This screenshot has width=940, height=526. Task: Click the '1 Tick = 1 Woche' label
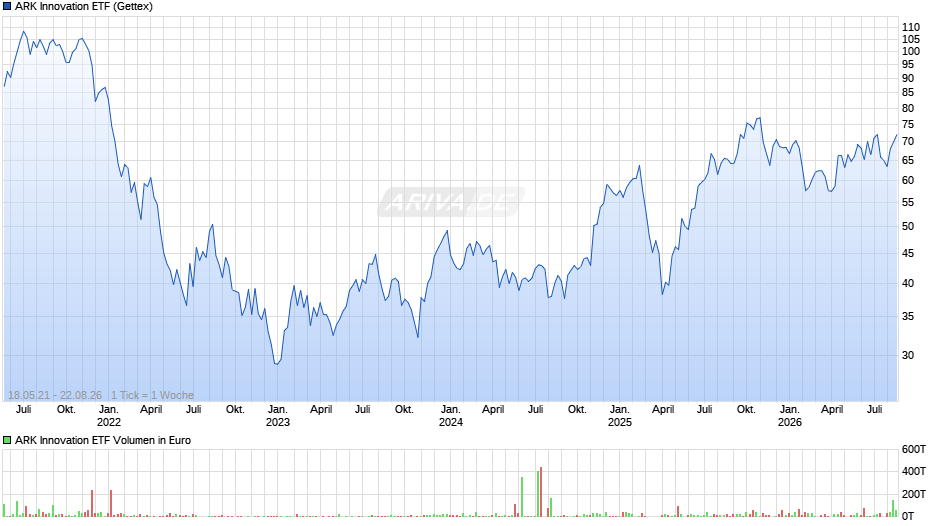point(152,395)
